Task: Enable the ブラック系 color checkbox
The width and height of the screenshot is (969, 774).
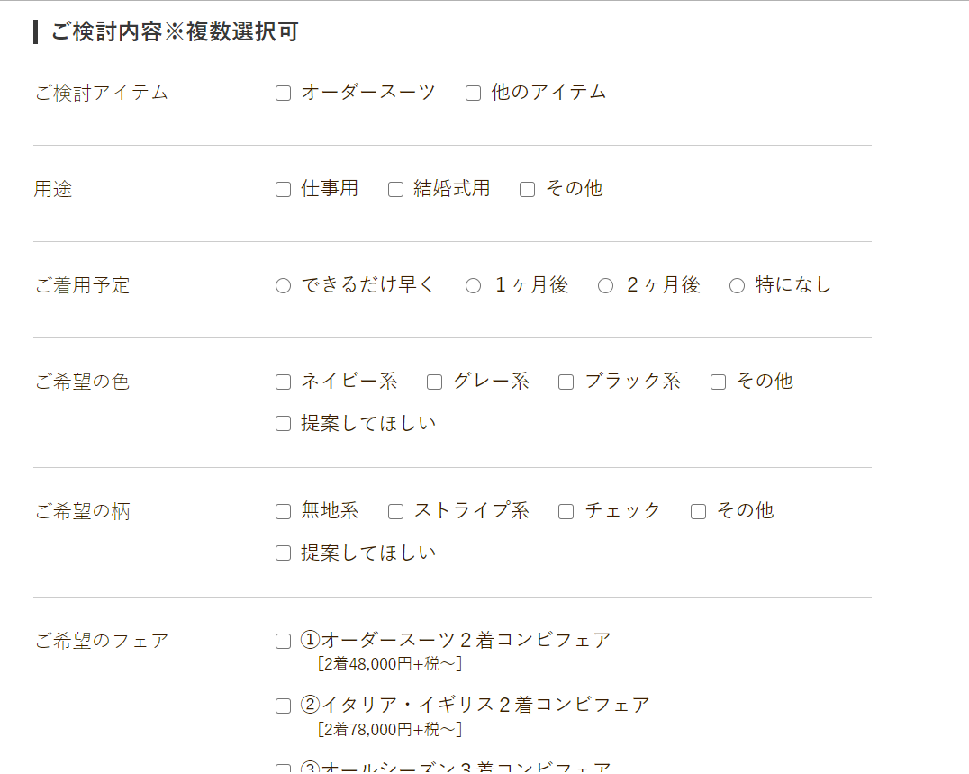Action: pyautogui.click(x=566, y=382)
